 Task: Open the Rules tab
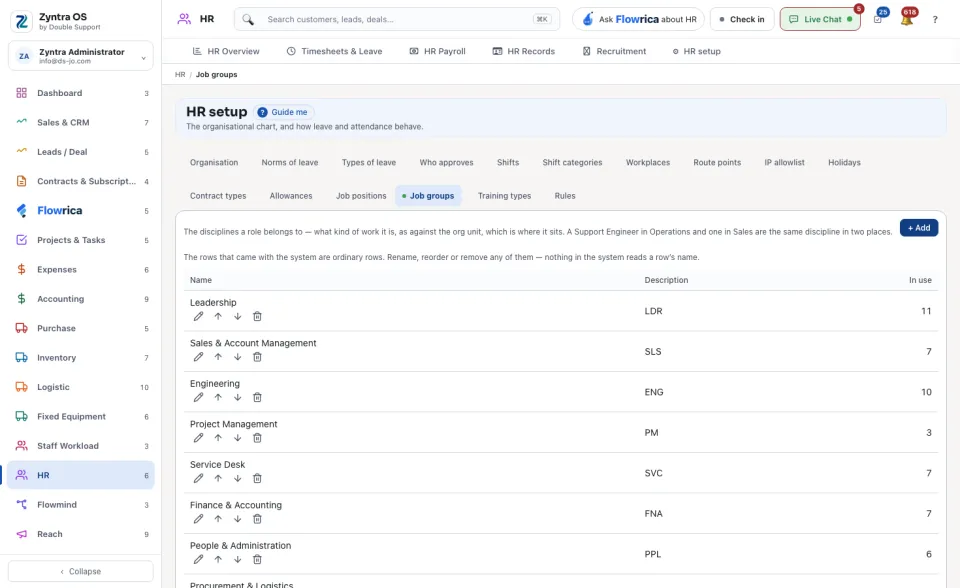(565, 196)
